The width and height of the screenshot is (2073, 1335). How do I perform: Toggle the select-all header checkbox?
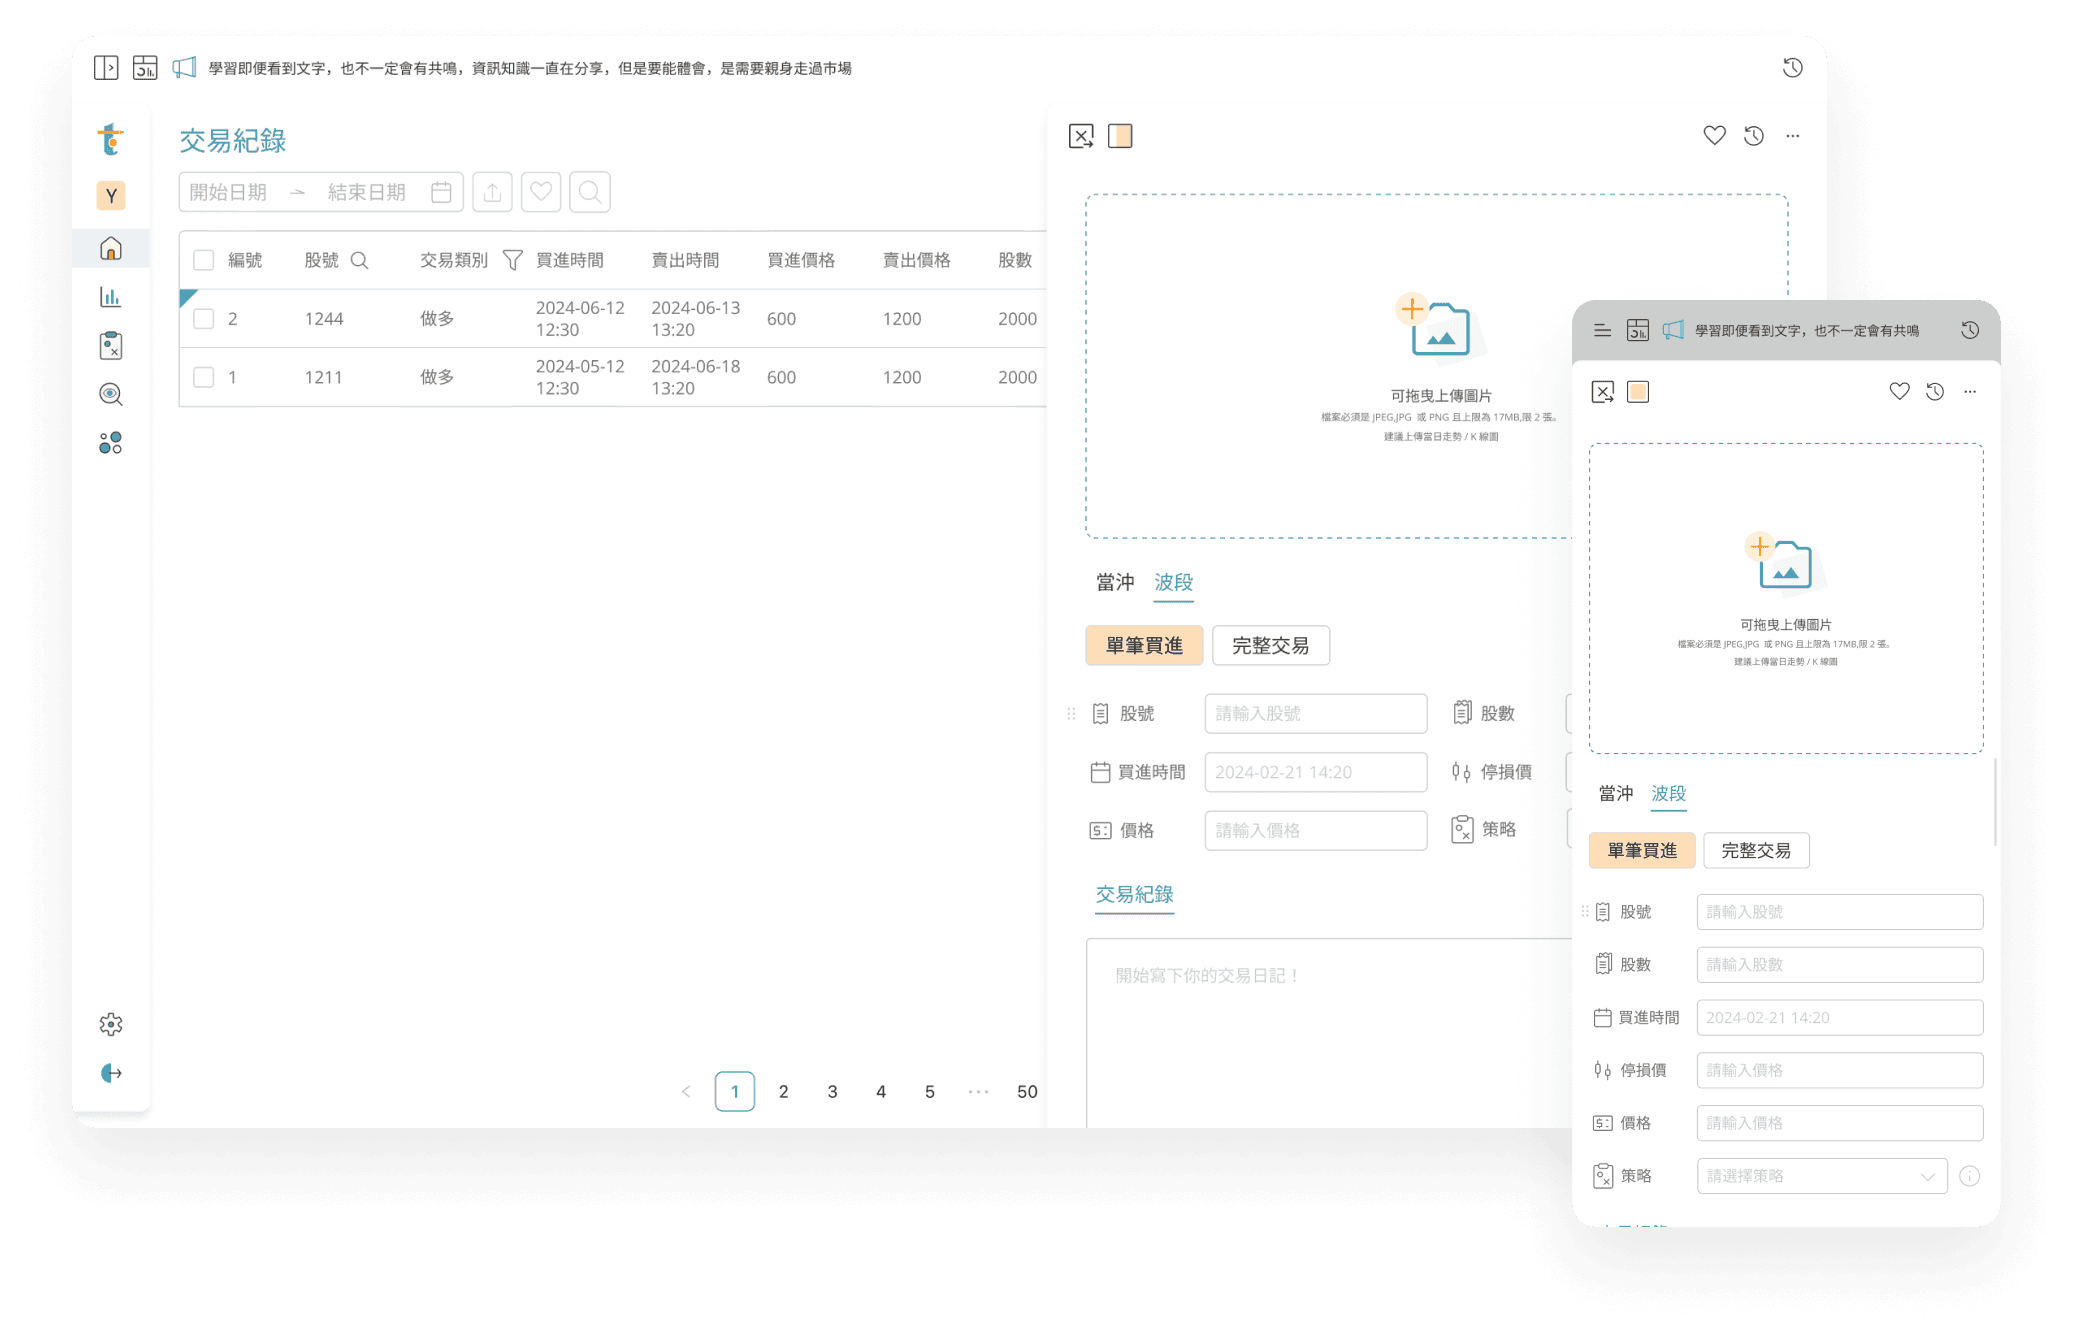pyautogui.click(x=204, y=260)
